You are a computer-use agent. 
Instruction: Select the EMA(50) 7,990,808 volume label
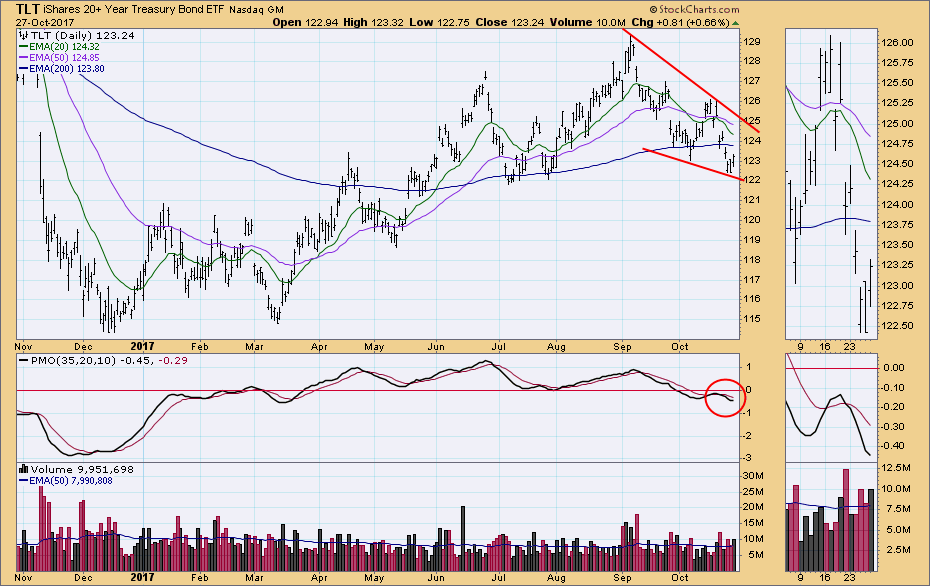[71, 480]
